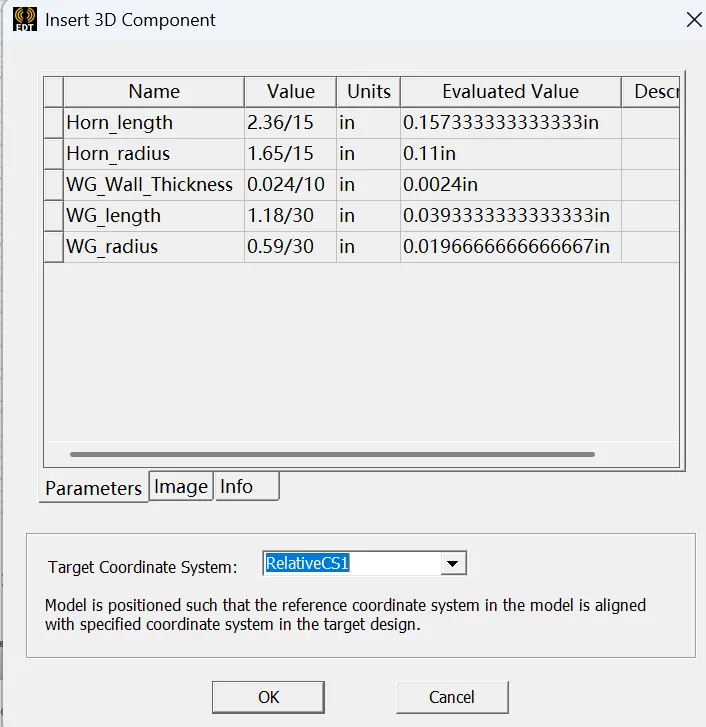Switch to the Info tab
The width and height of the screenshot is (706, 727).
(x=247, y=486)
